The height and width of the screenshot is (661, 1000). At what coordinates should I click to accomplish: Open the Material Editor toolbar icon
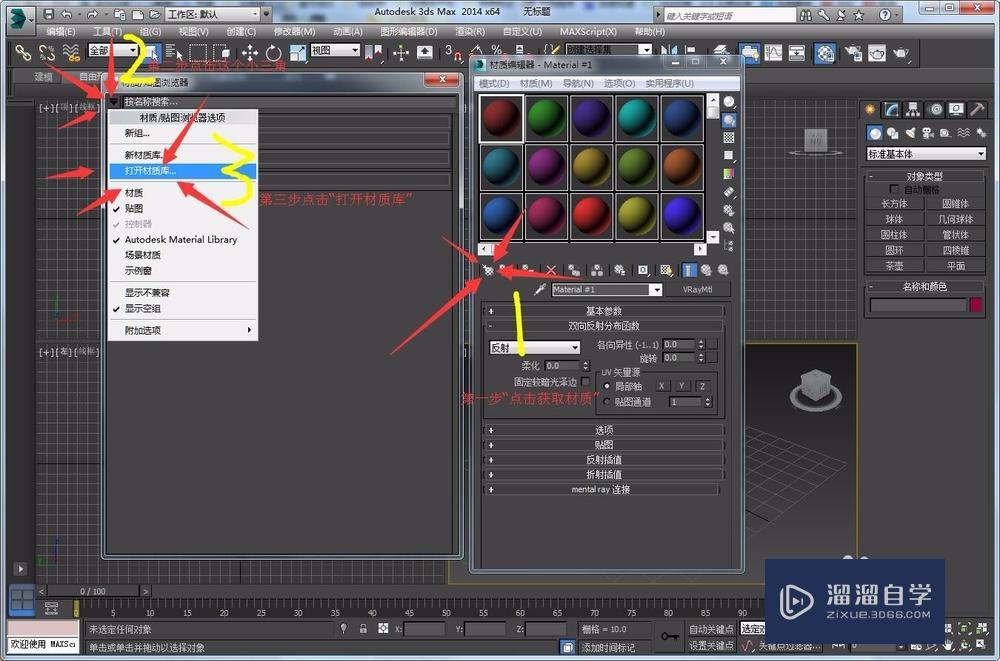pos(825,53)
